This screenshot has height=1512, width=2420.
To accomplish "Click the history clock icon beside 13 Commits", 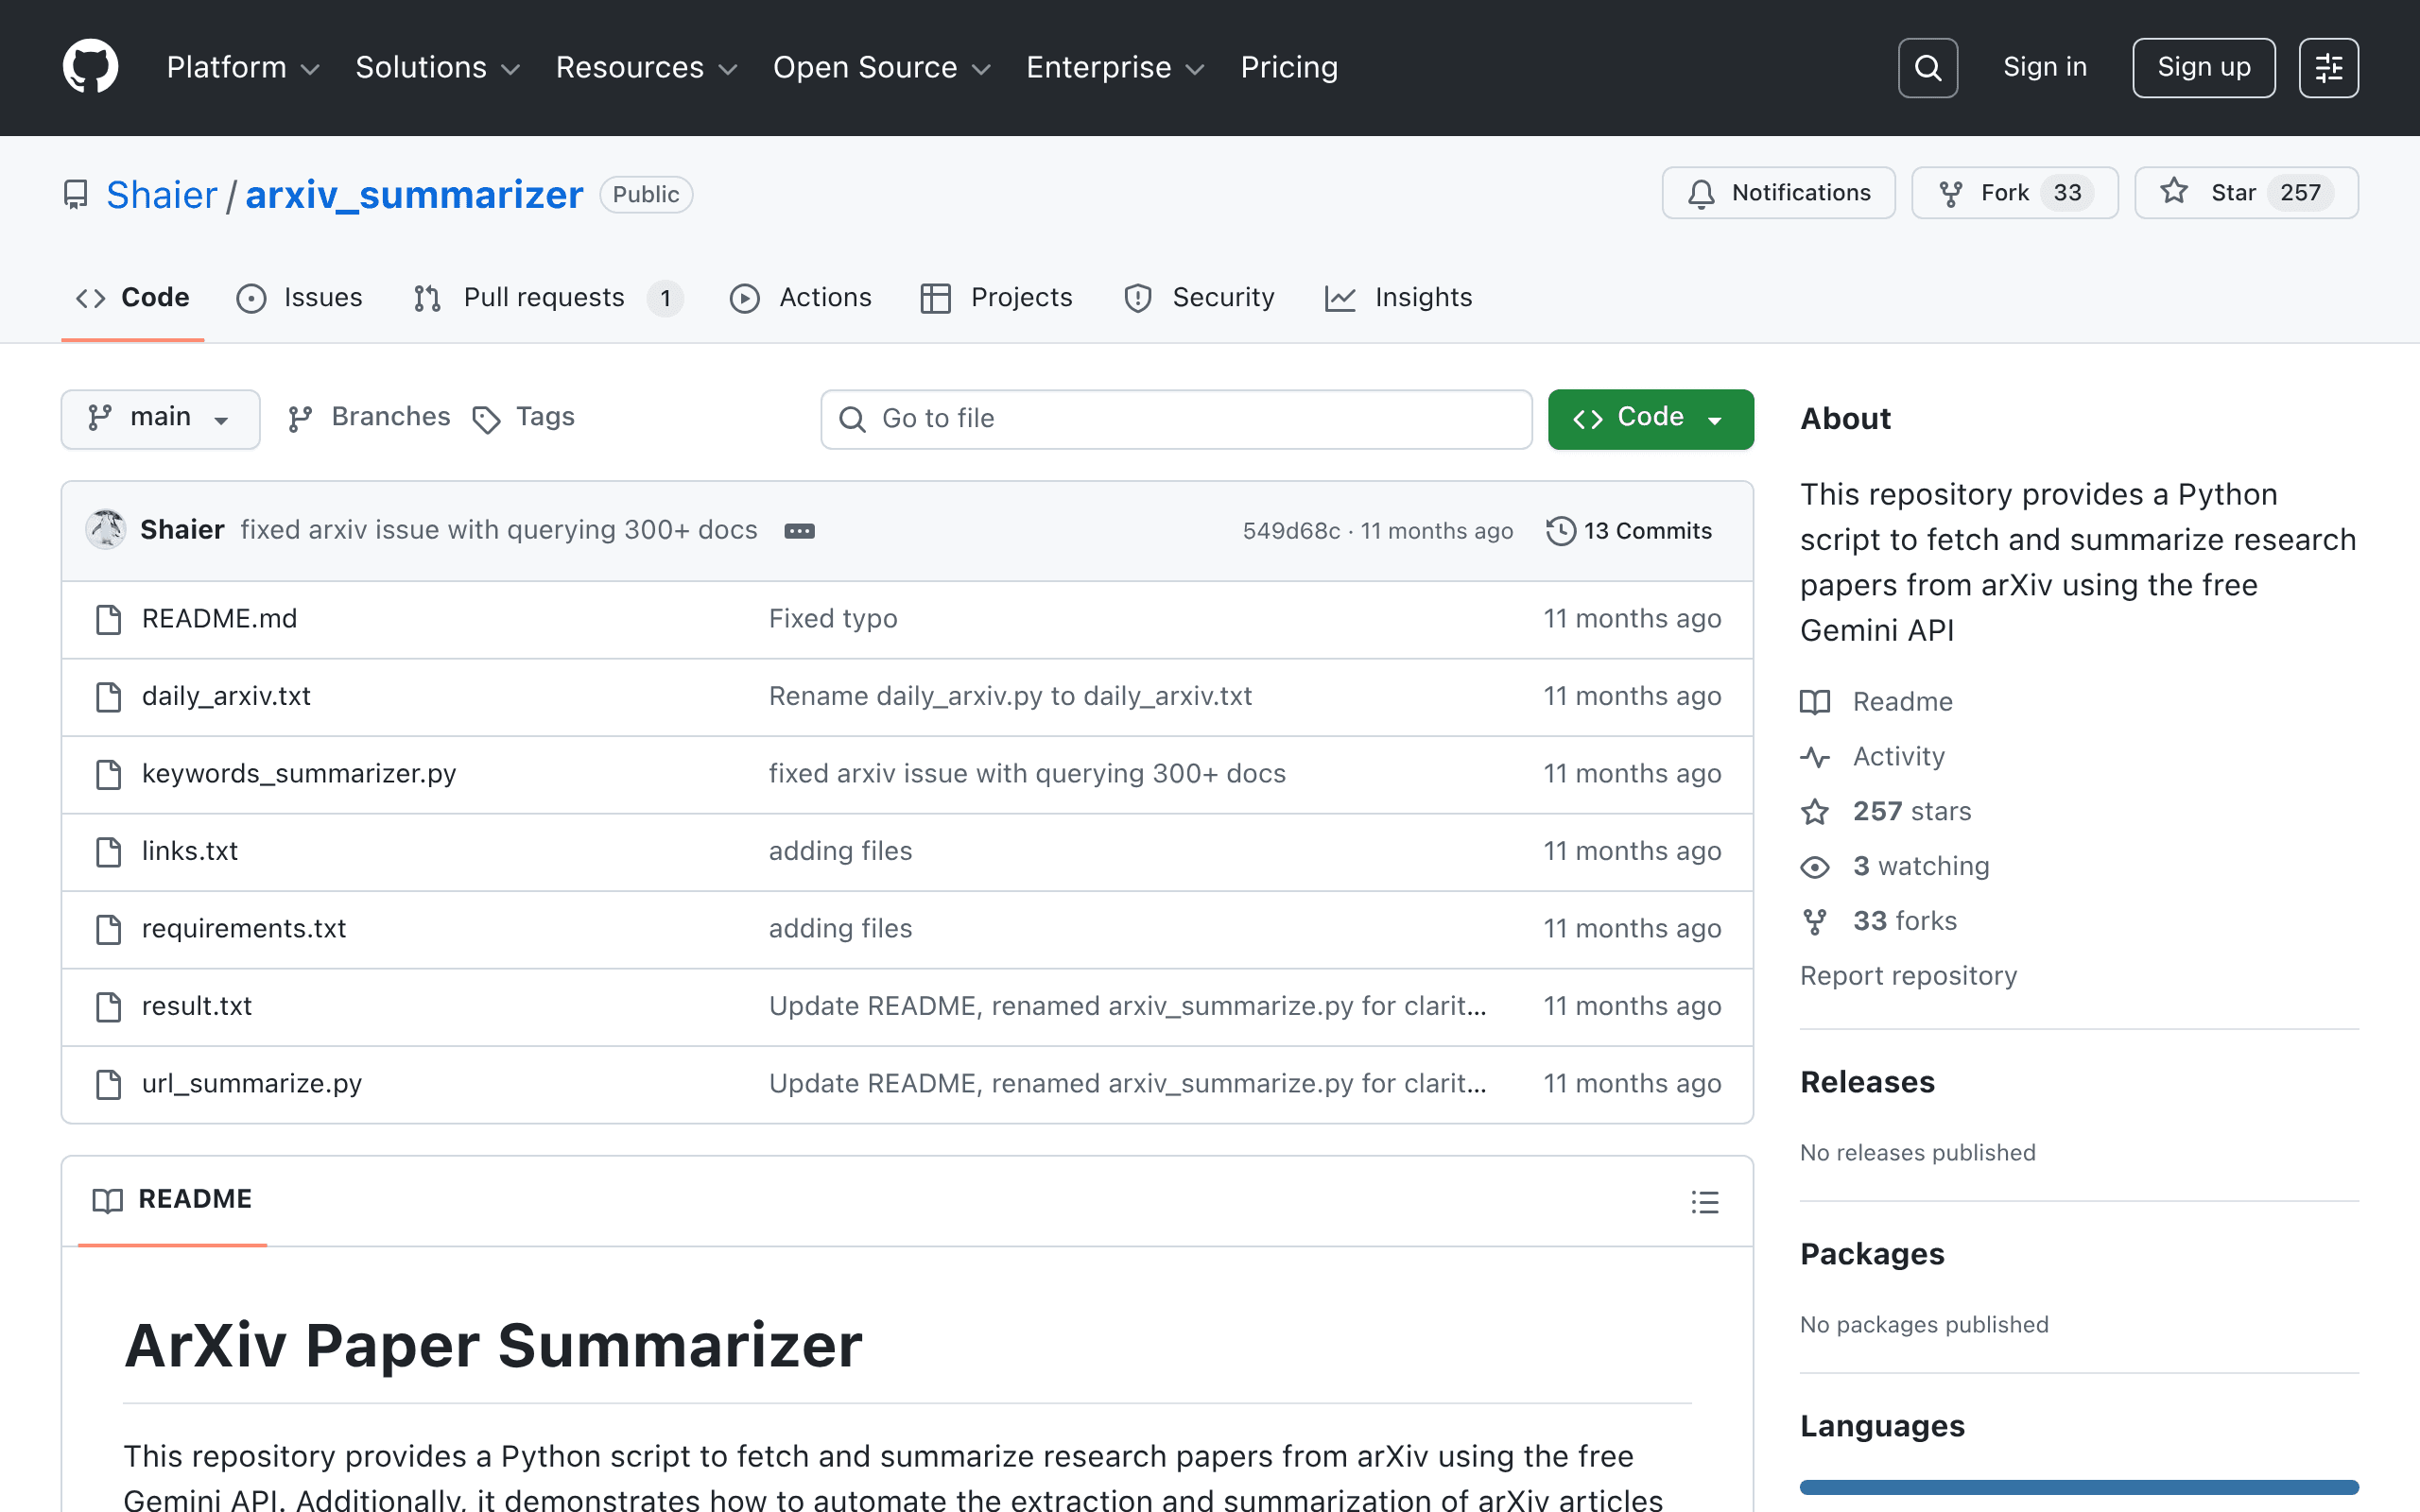I will click(x=1560, y=531).
